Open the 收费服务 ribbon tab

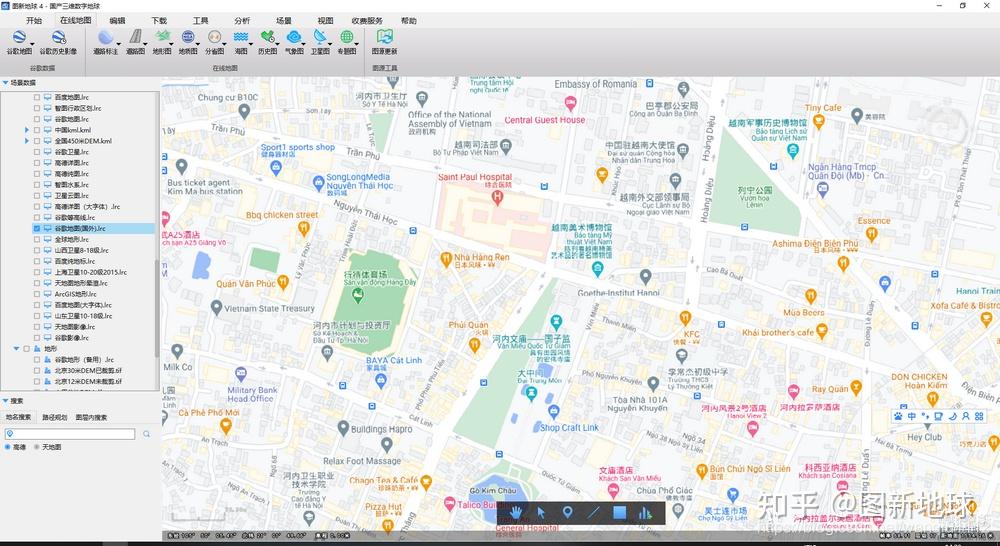click(367, 21)
